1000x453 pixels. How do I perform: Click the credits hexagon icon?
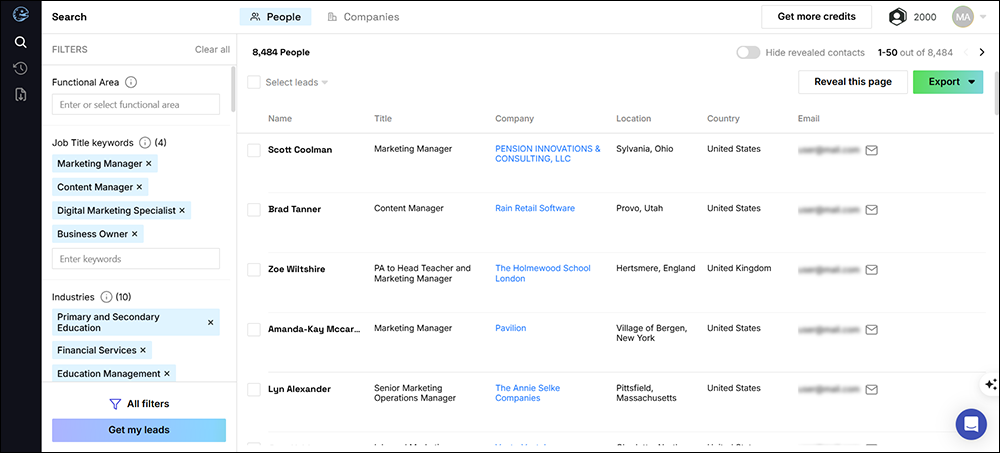click(x=898, y=17)
